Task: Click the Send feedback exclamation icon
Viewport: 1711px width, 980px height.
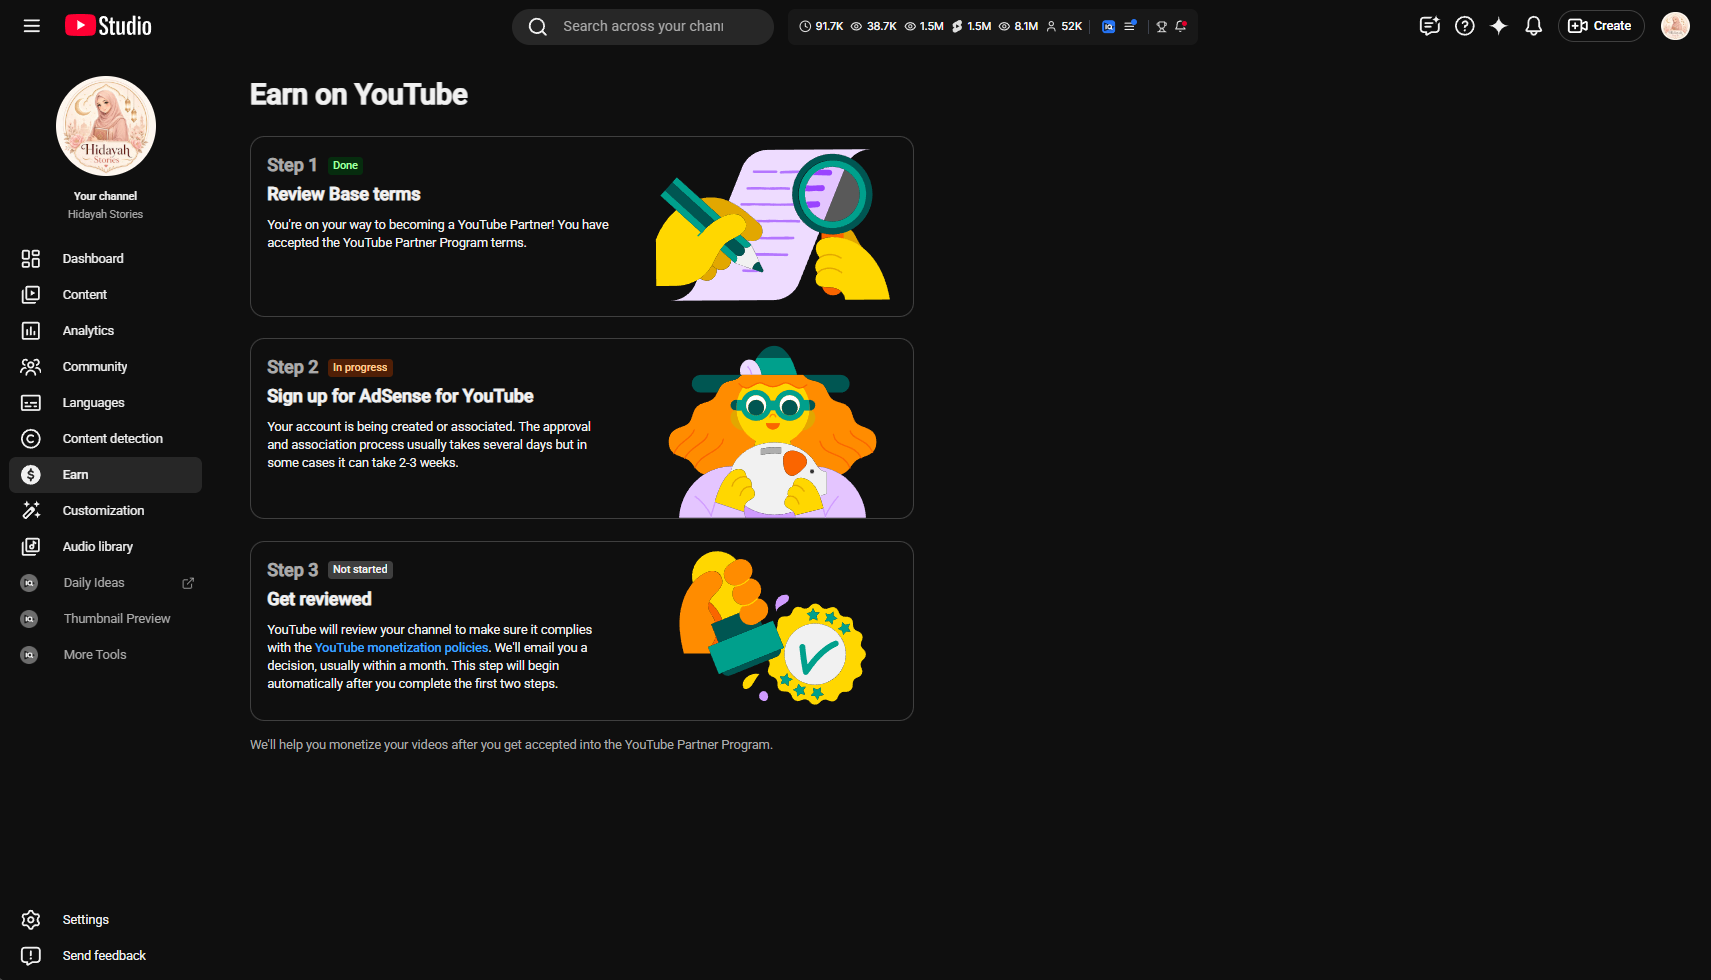Action: tap(31, 956)
